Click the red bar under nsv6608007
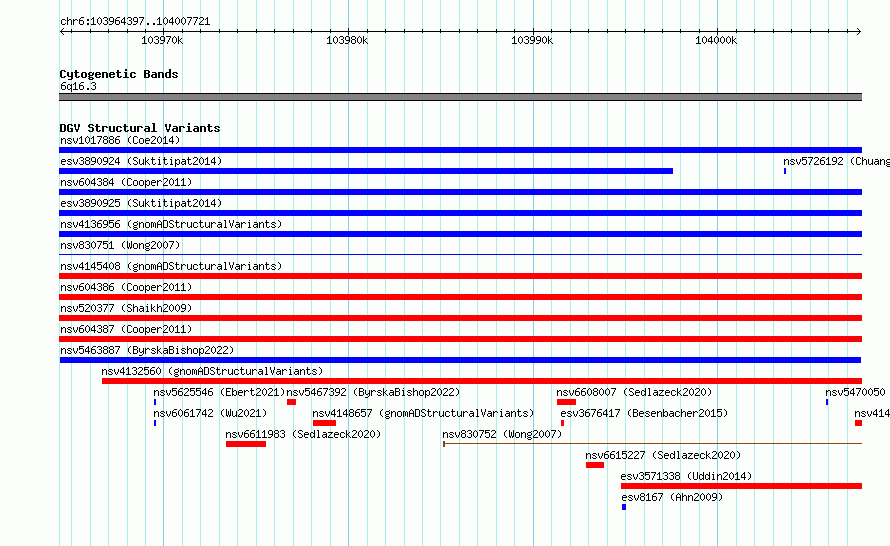 (x=566, y=402)
